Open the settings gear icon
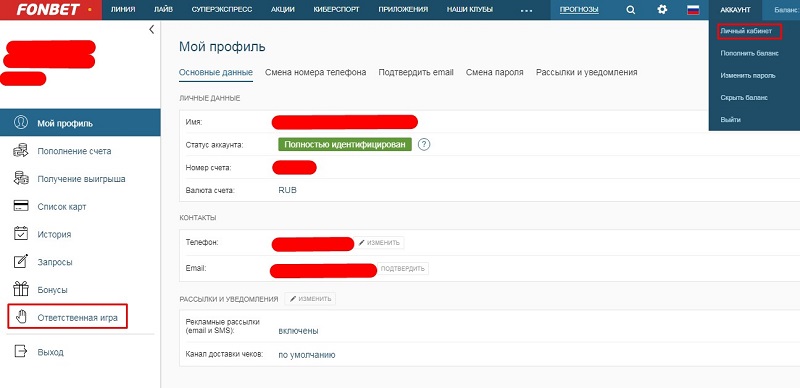The image size is (800, 388). 662,9
